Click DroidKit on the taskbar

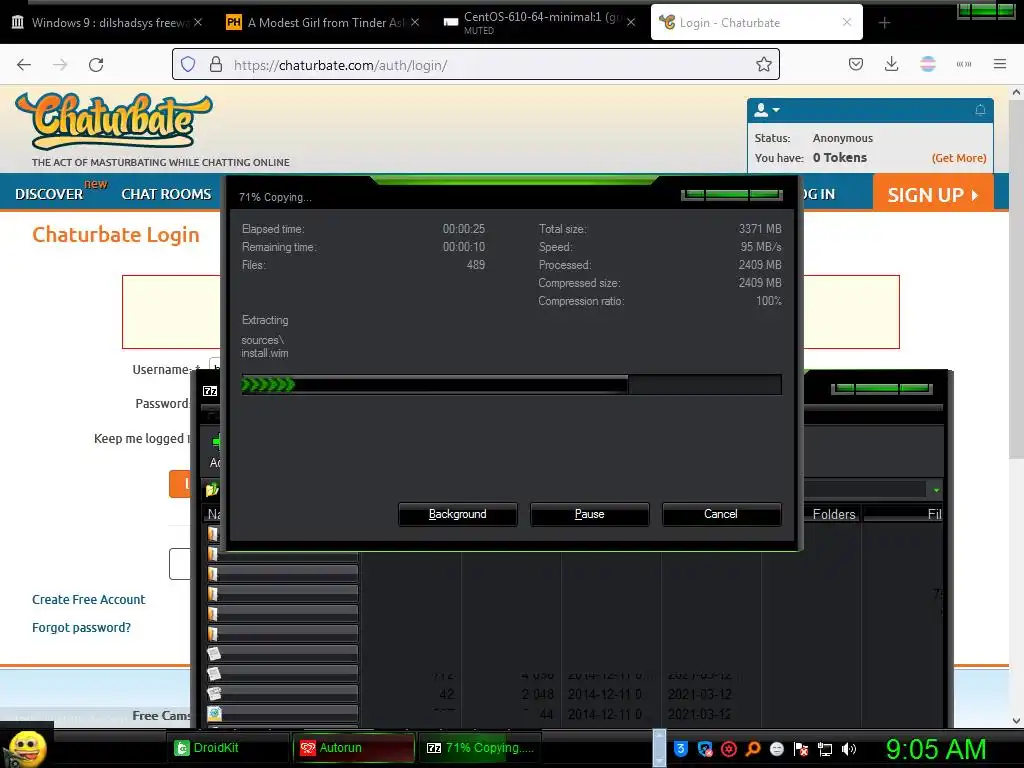click(230, 748)
